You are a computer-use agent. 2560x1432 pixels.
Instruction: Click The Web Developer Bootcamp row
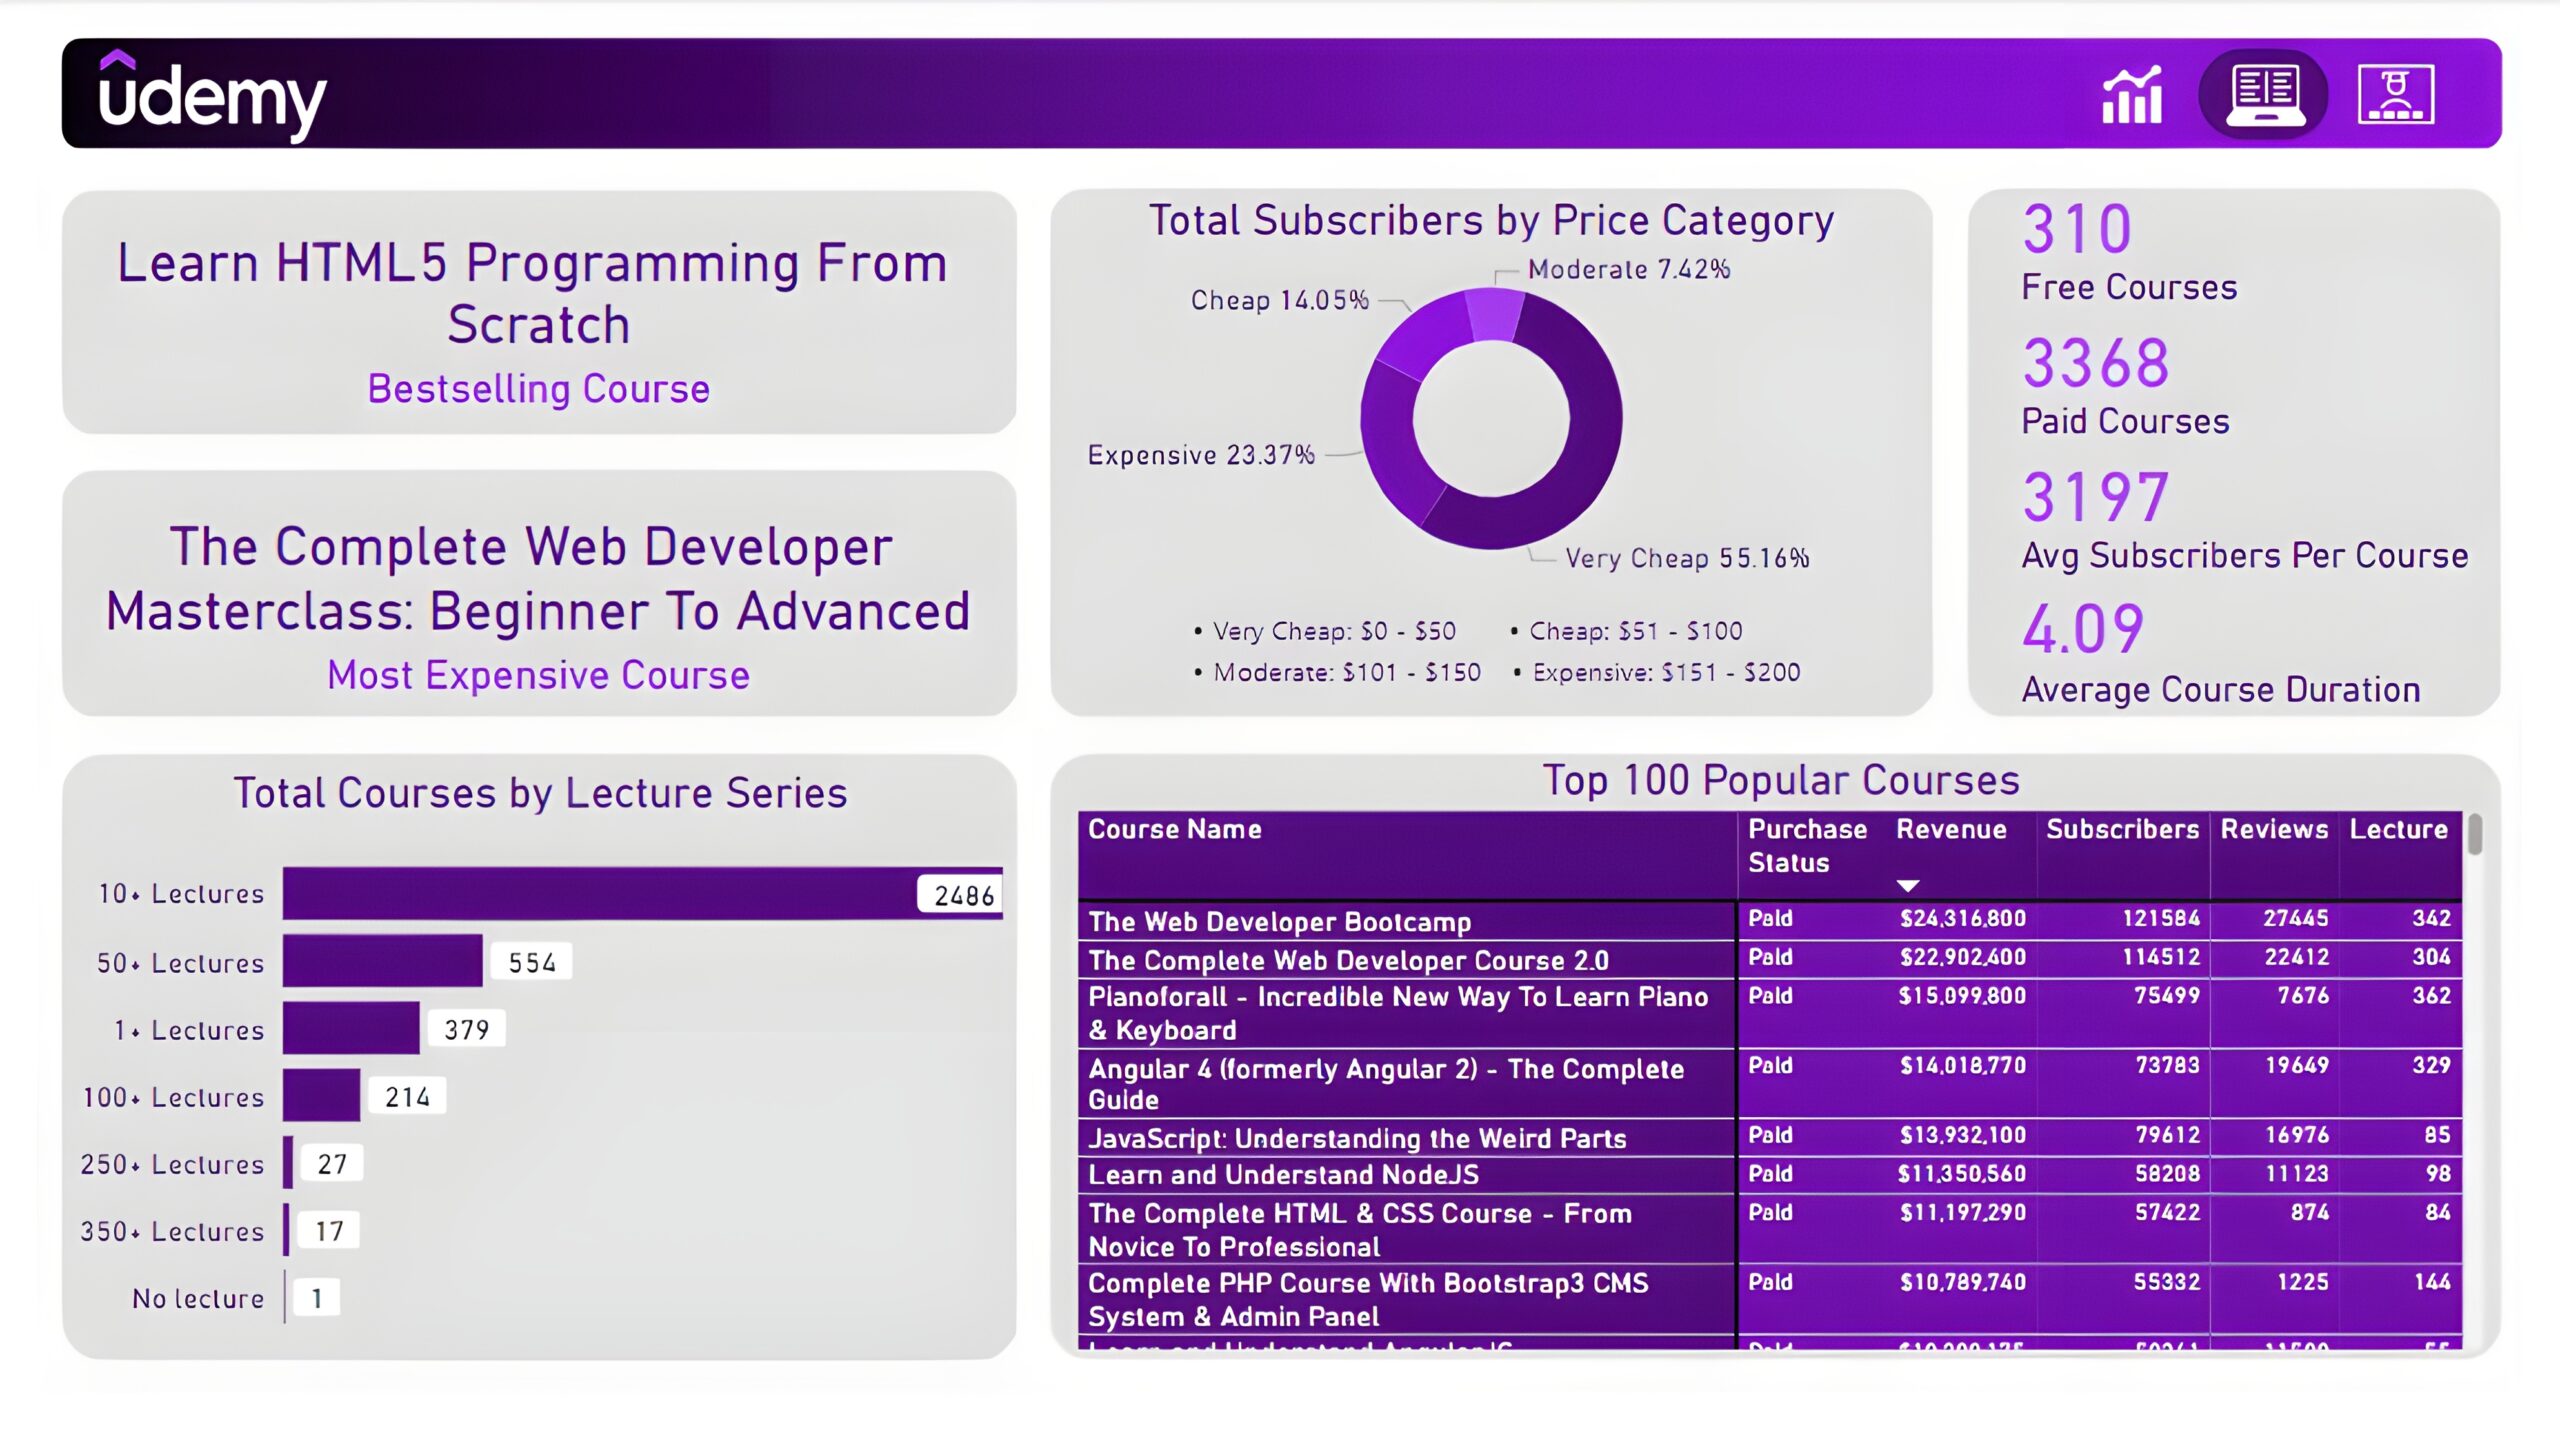point(1279,921)
